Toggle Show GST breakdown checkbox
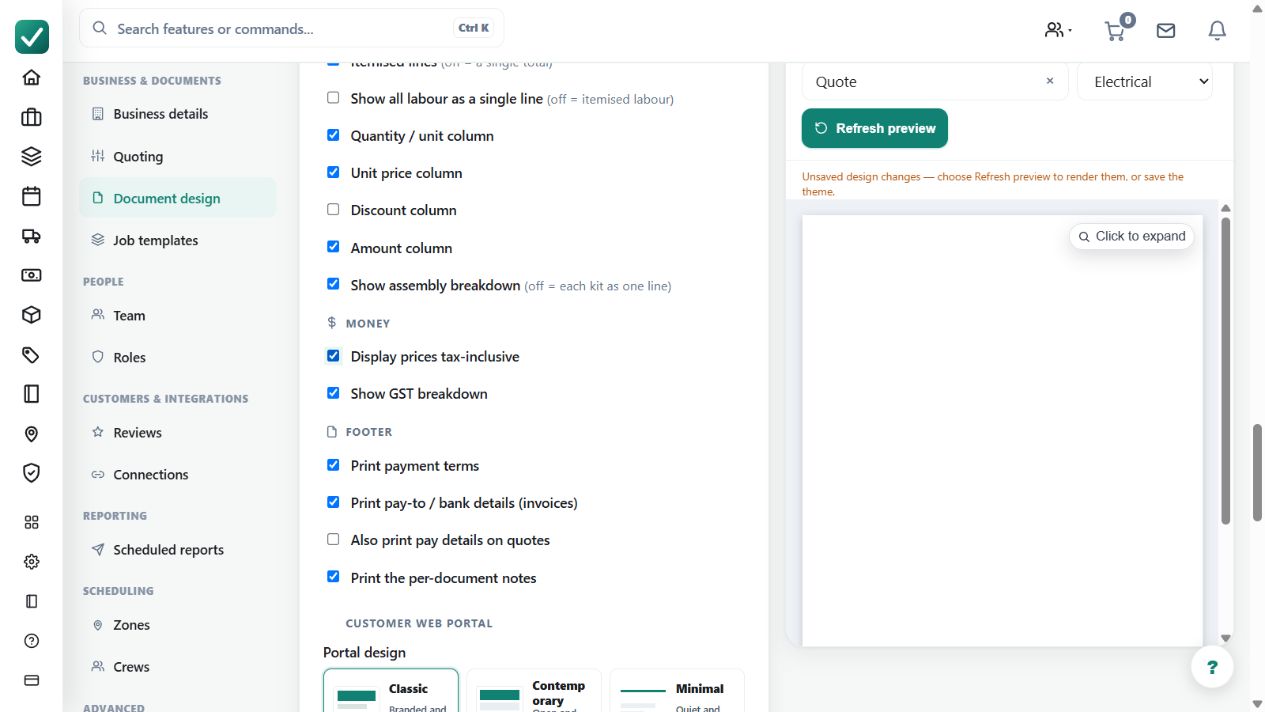 [333, 393]
